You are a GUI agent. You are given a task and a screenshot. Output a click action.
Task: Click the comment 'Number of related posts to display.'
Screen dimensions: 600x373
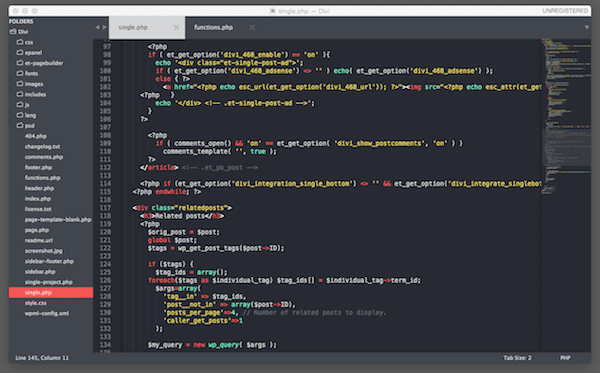[315, 313]
